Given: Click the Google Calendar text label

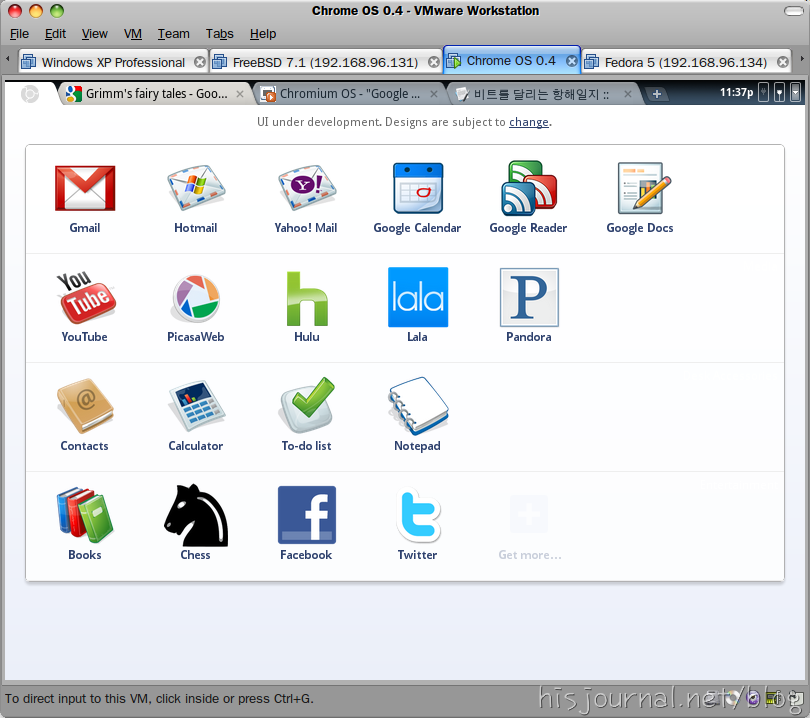Looking at the screenshot, I should pyautogui.click(x=417, y=228).
